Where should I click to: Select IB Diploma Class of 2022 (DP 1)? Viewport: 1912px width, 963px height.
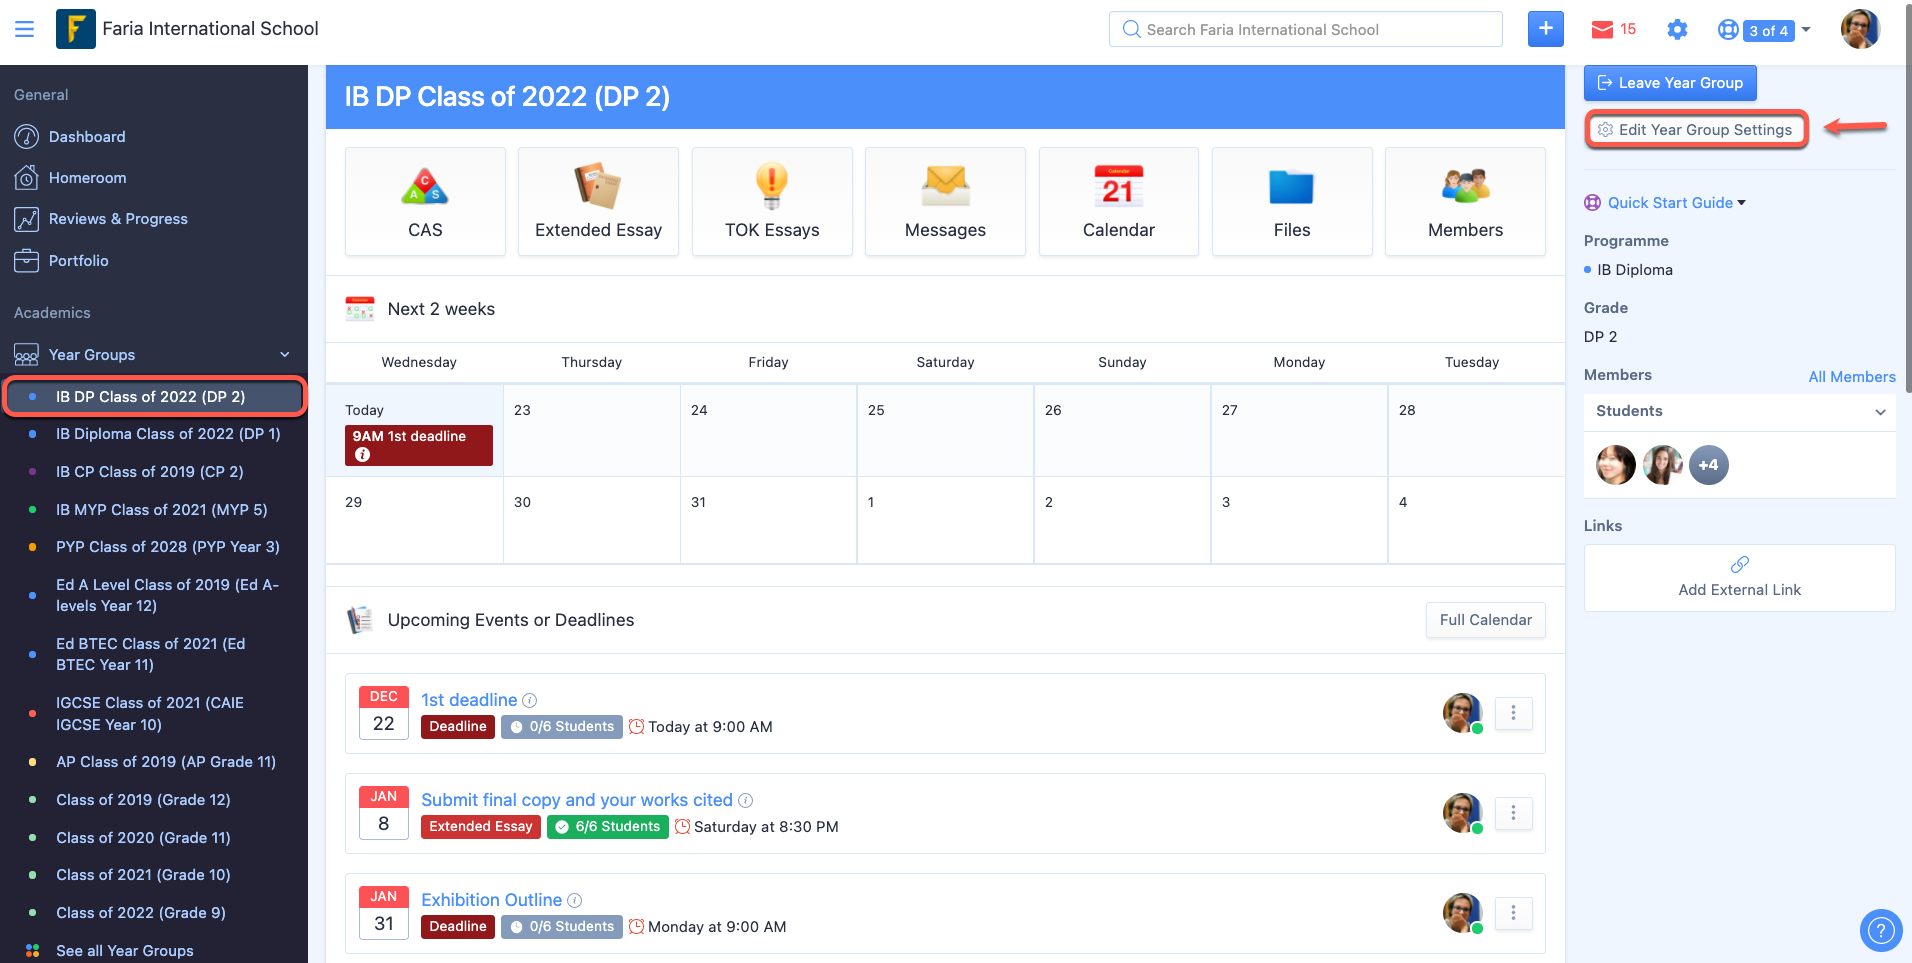(x=168, y=434)
